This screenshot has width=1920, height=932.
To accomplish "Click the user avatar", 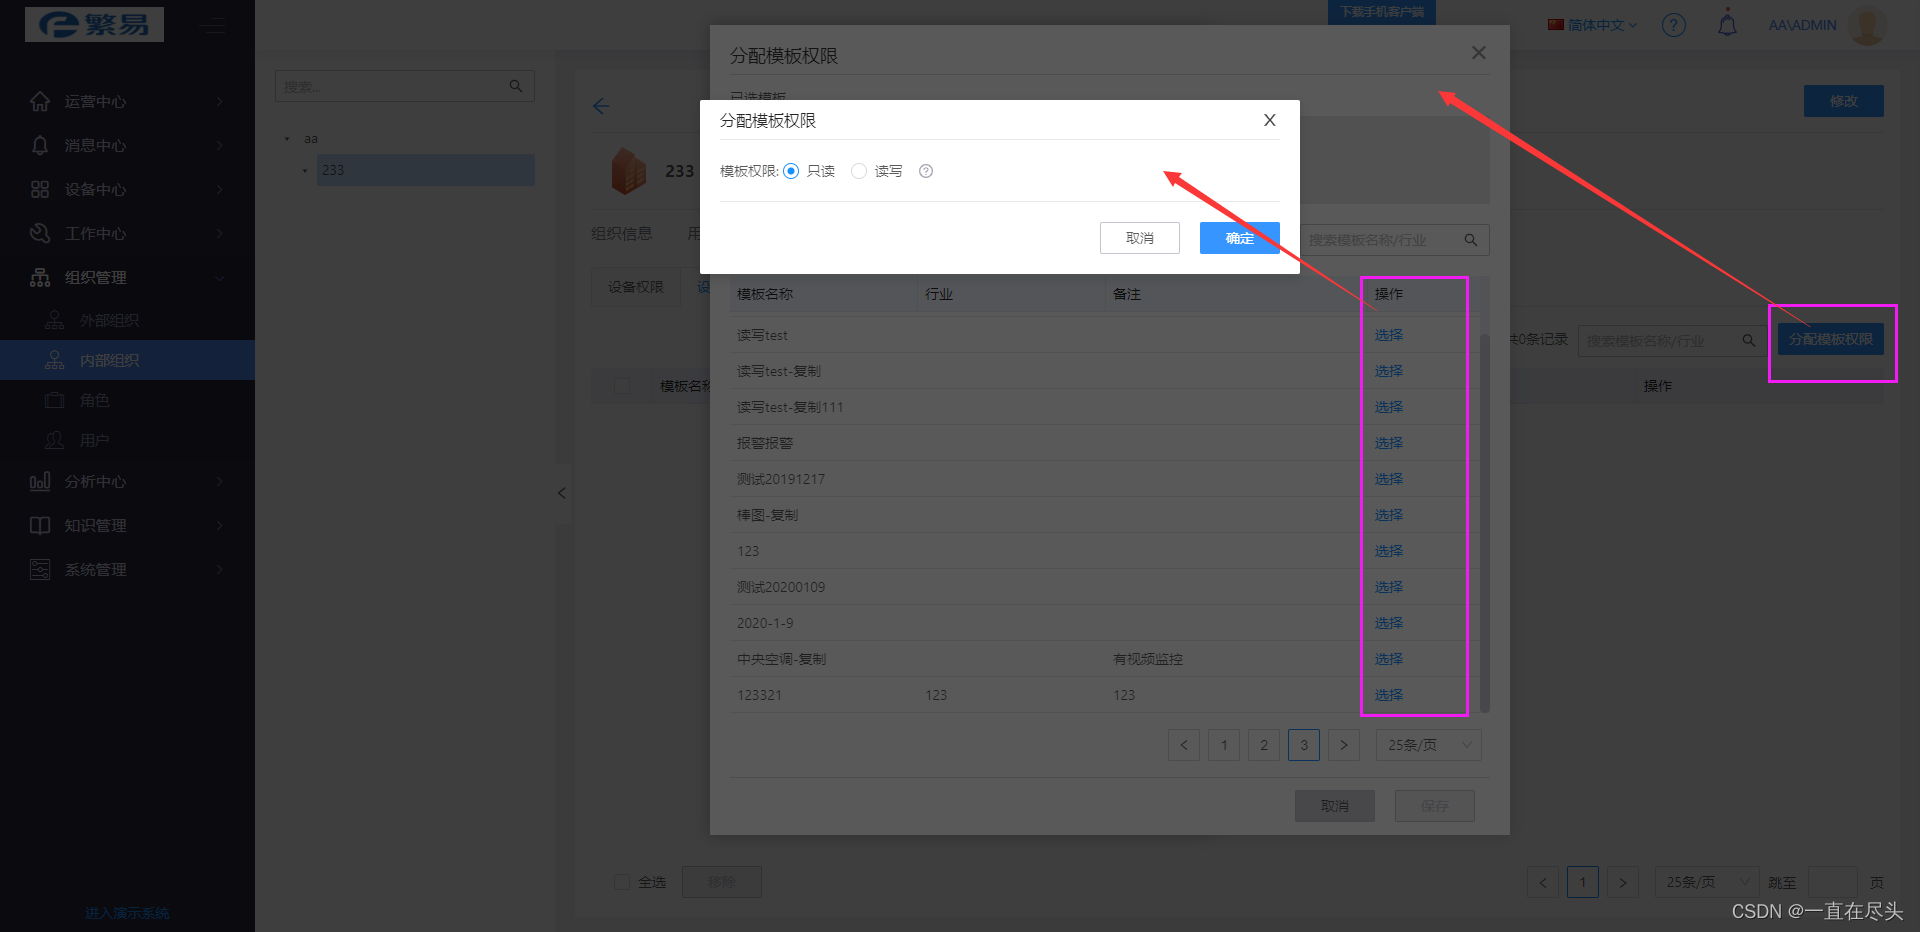I will click(1867, 25).
